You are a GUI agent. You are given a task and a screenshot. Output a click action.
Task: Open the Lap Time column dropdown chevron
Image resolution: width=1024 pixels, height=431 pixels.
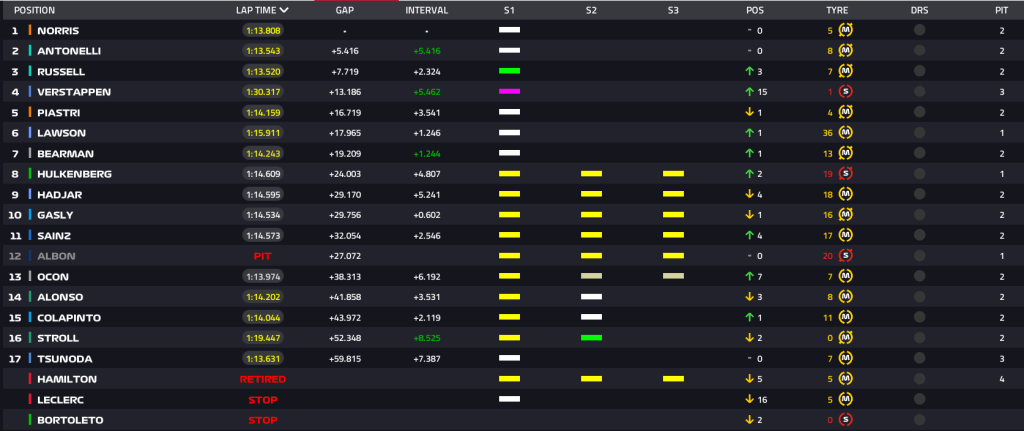click(283, 10)
